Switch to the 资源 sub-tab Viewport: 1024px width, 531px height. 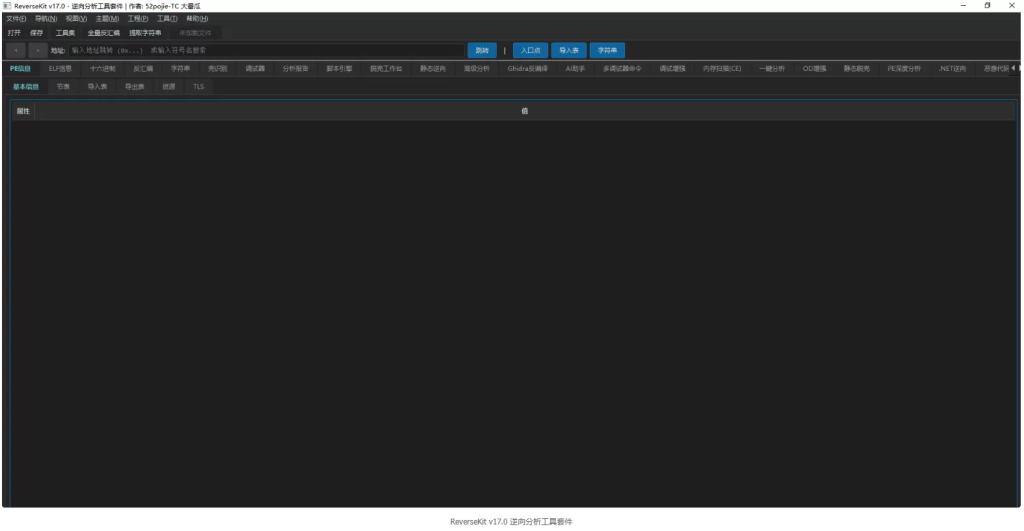click(168, 87)
